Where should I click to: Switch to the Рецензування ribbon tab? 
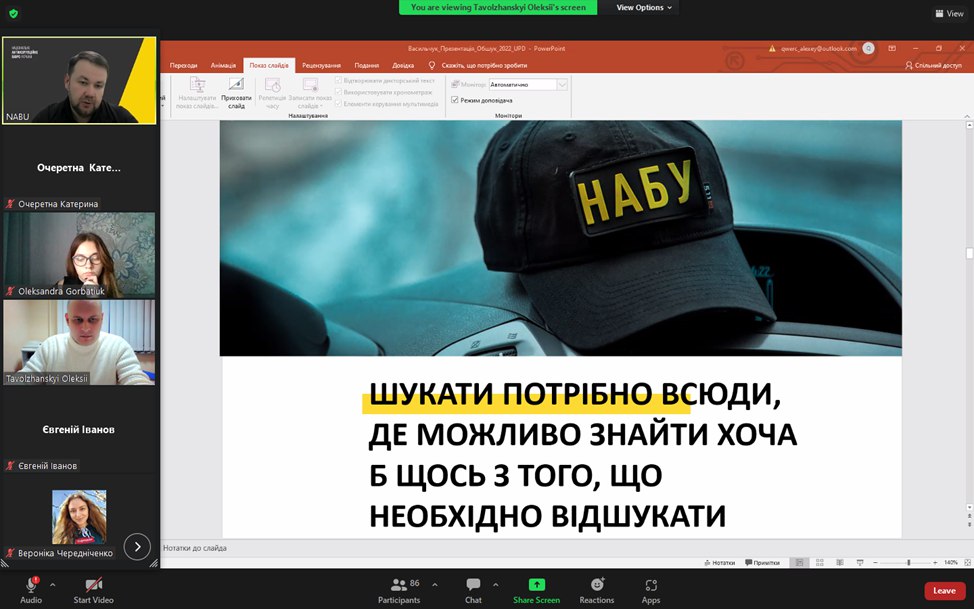point(321,65)
